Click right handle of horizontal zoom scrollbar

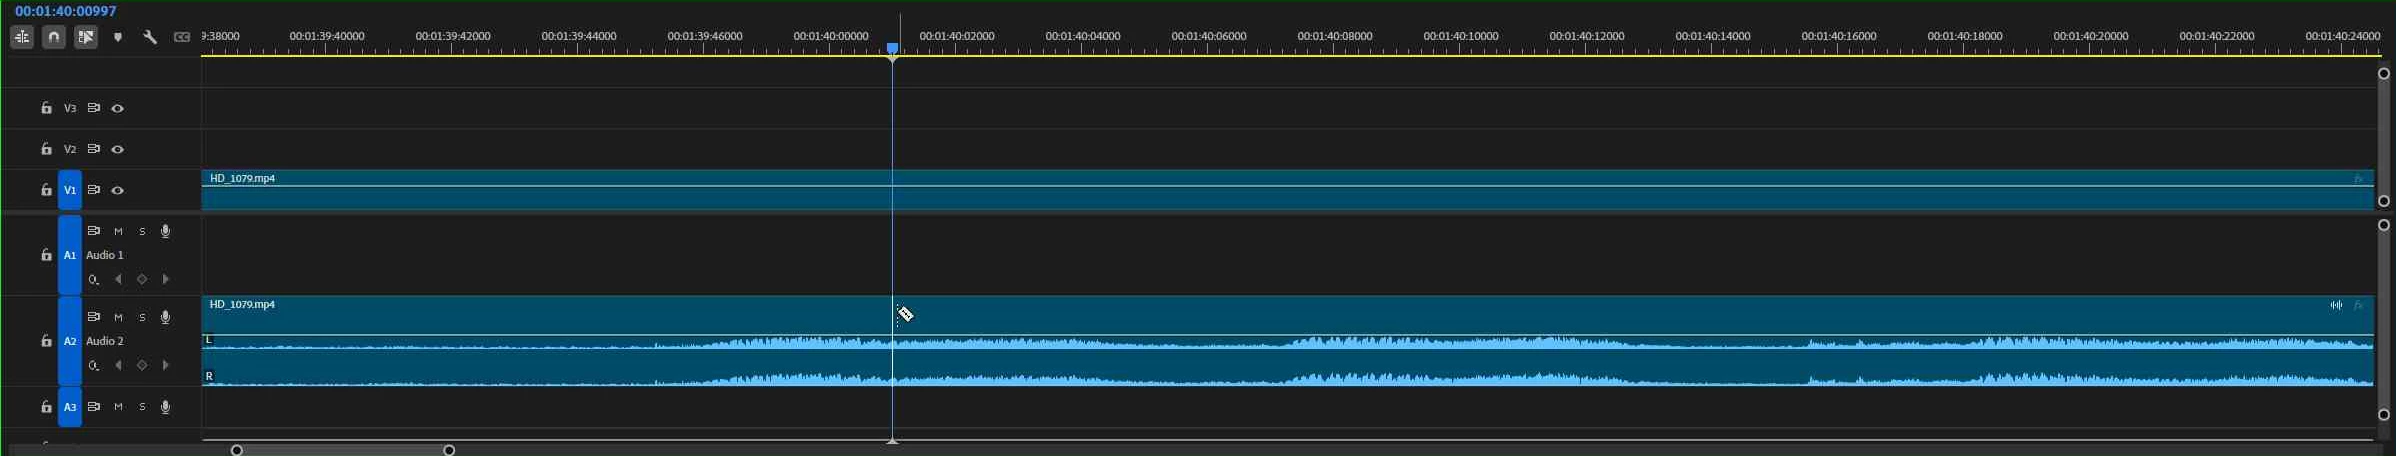point(449,450)
